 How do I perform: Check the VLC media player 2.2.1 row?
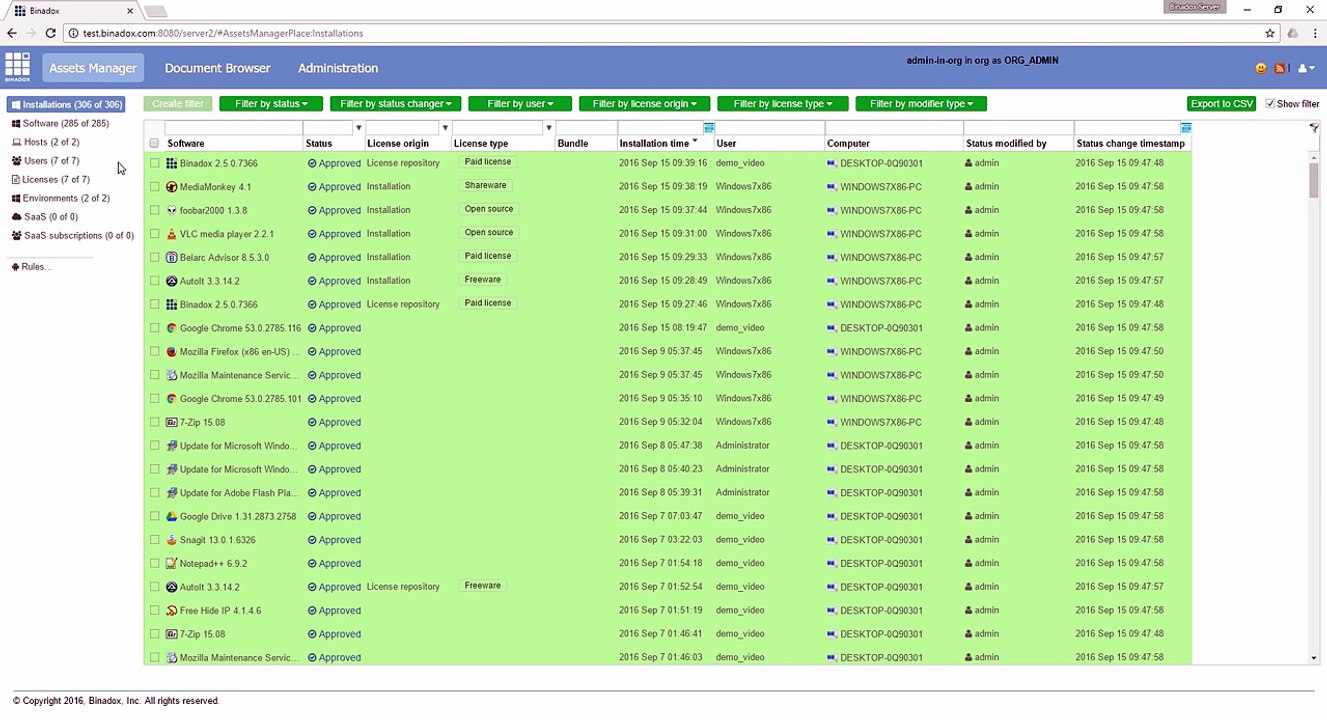click(x=155, y=234)
